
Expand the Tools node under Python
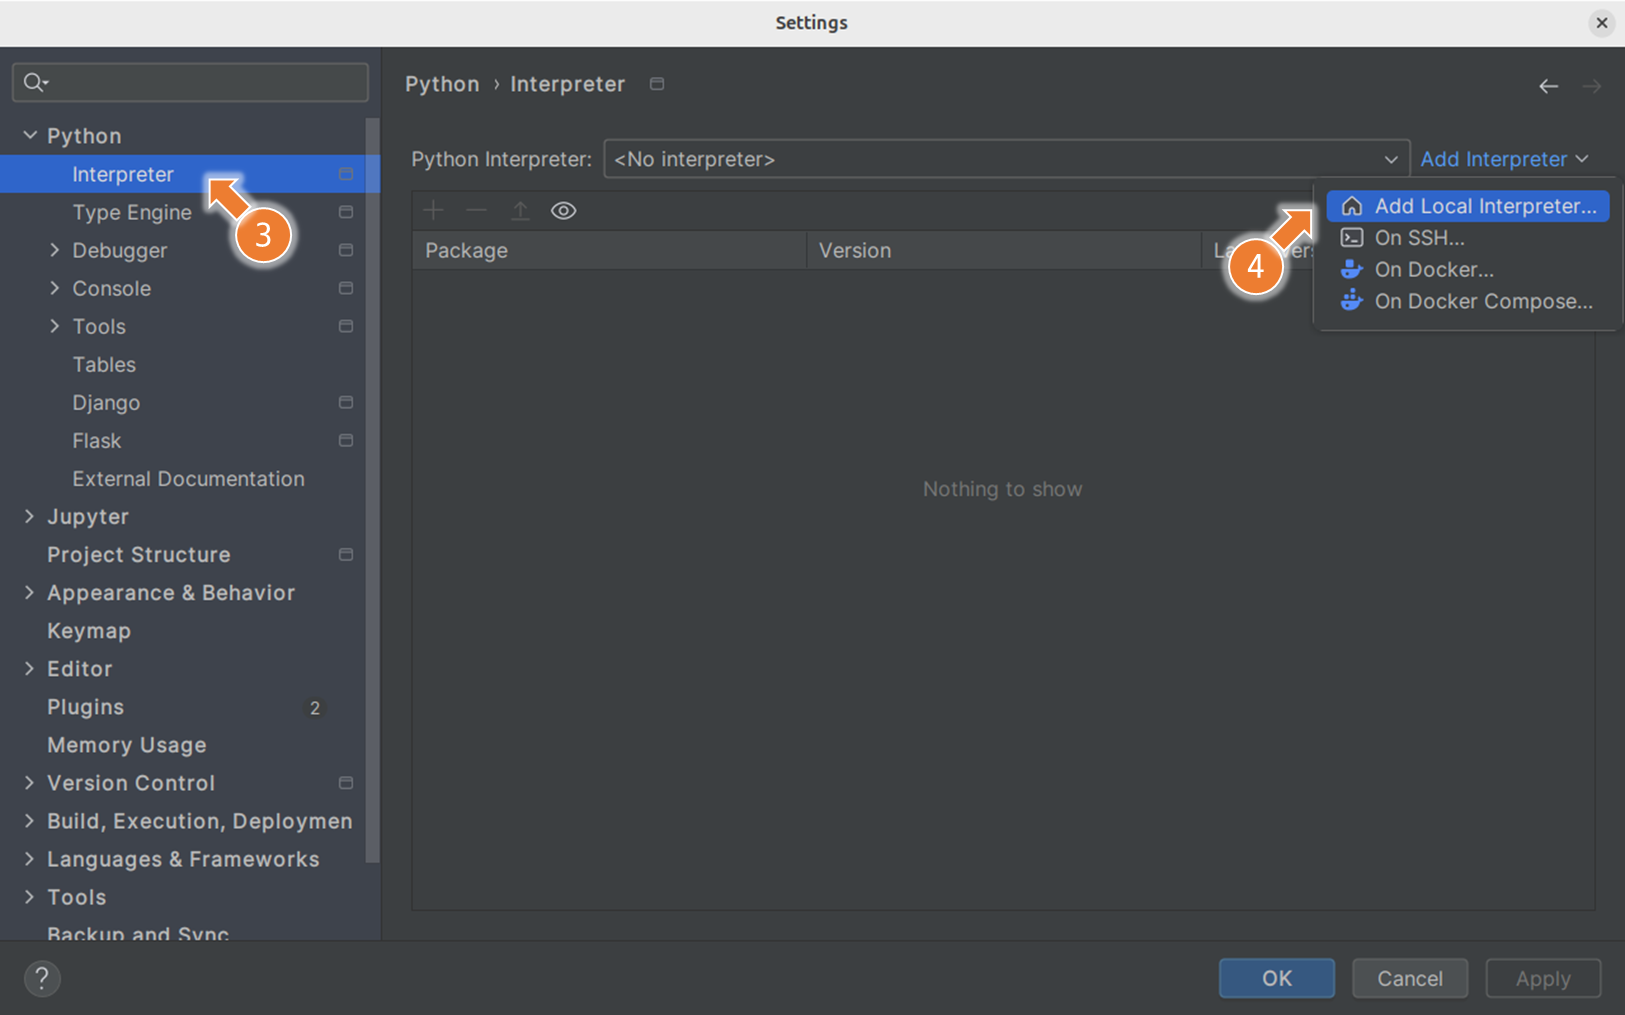[55, 326]
